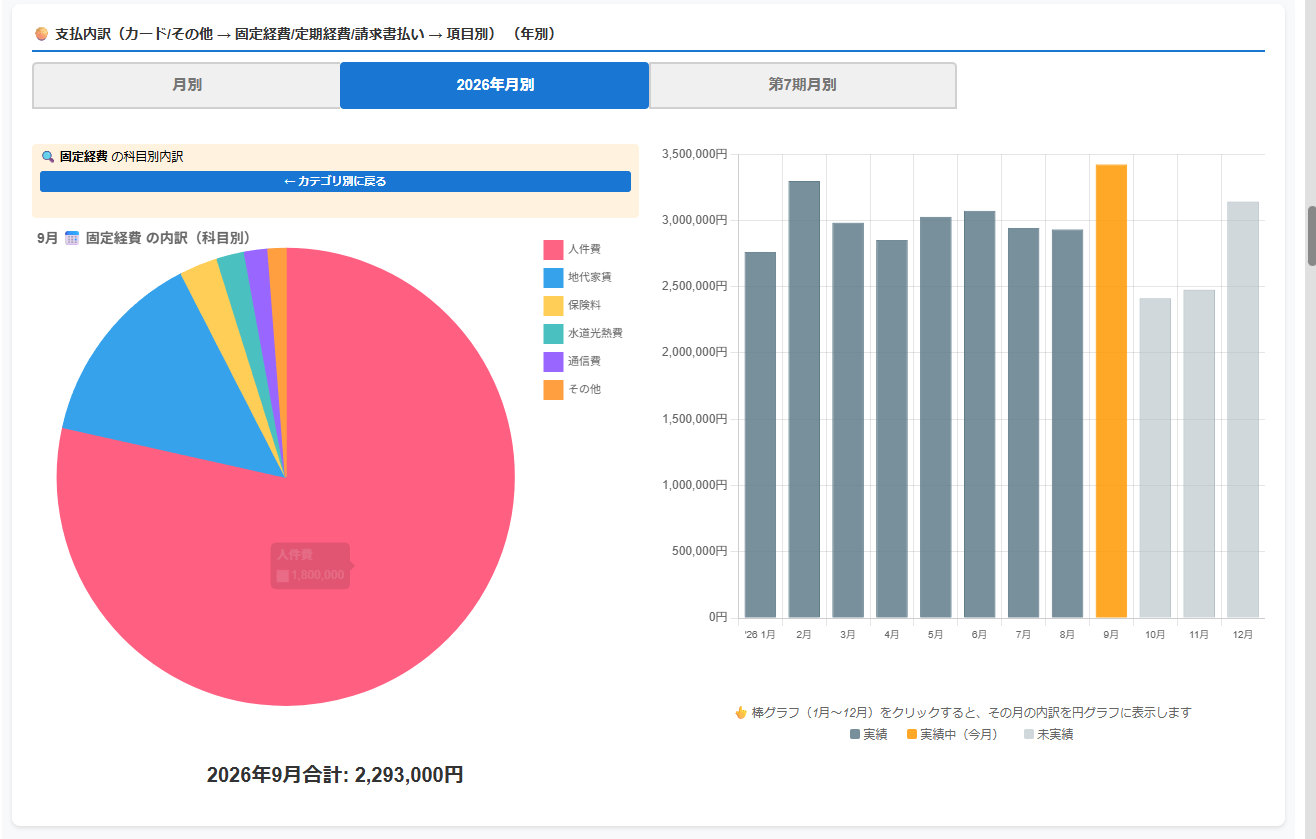Image resolution: width=1316 pixels, height=839 pixels.
Task: Click the 1月 bar in bar chart
Action: point(760,435)
